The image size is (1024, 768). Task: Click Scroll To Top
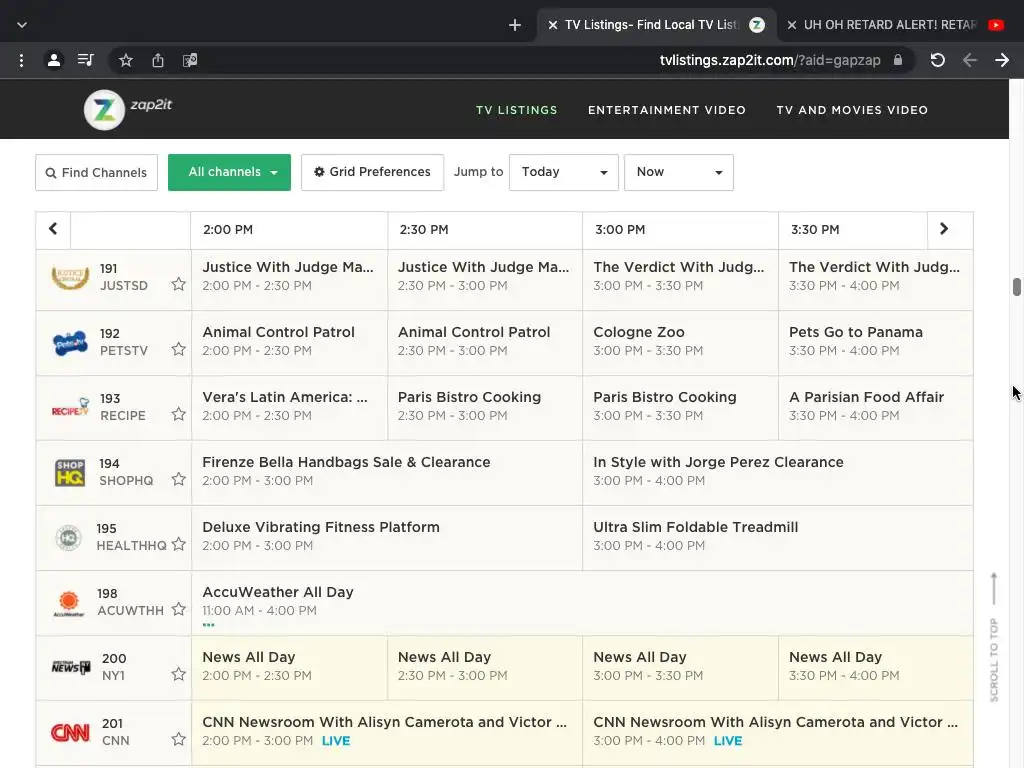point(994,637)
